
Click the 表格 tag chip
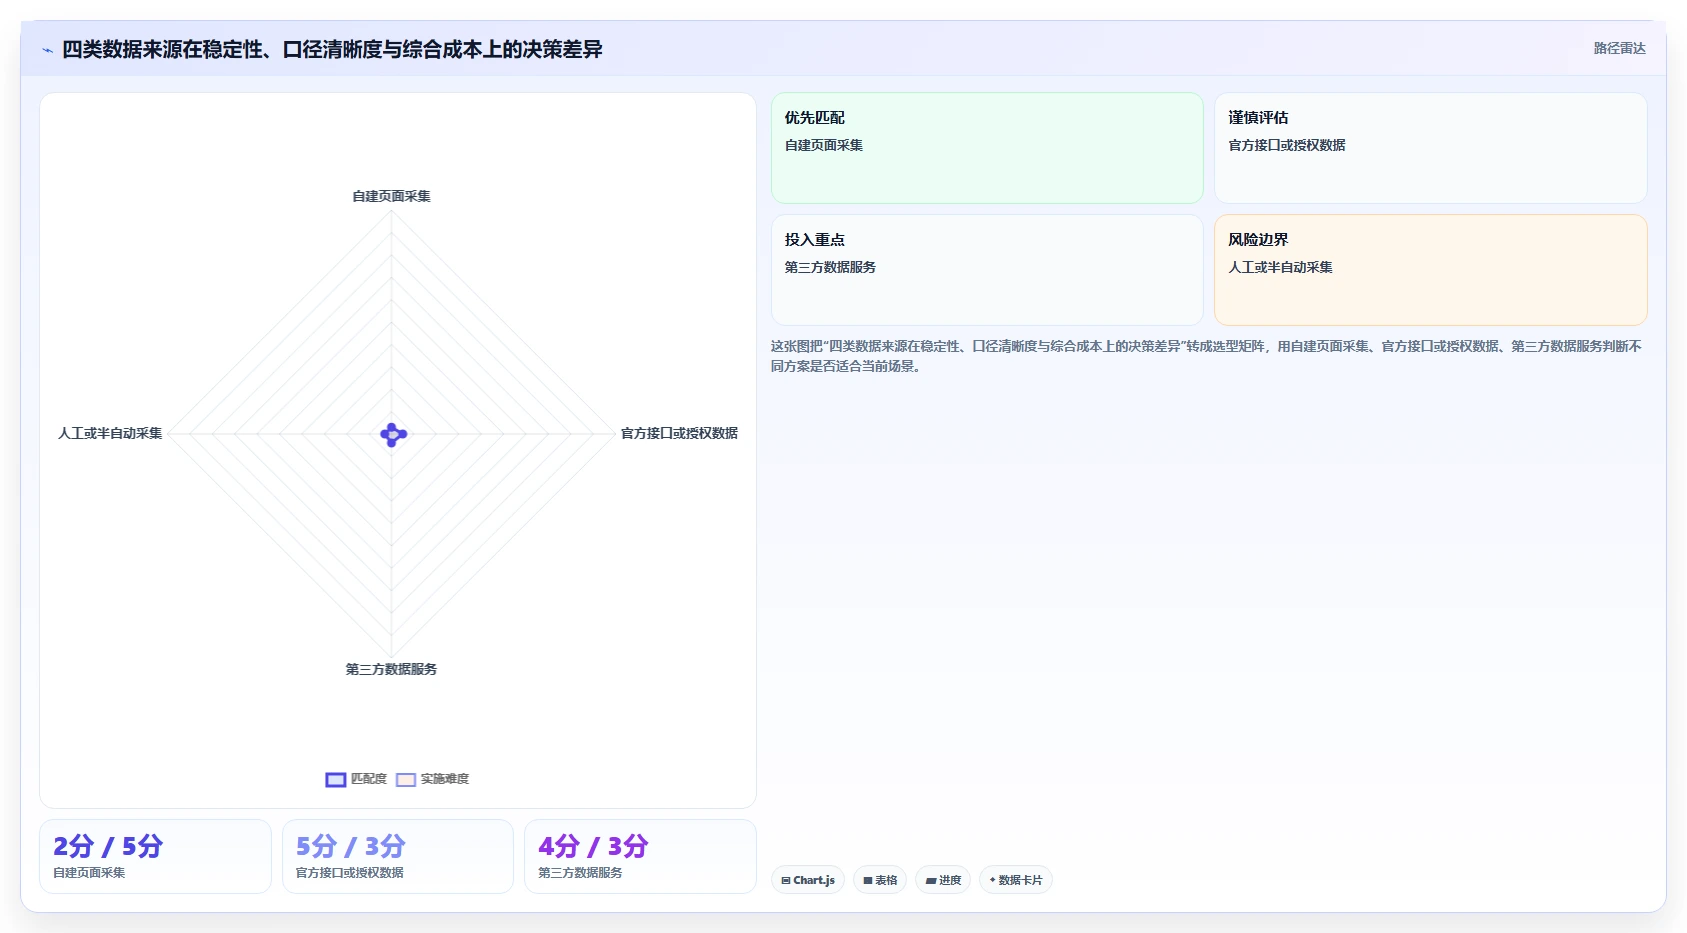coord(880,880)
